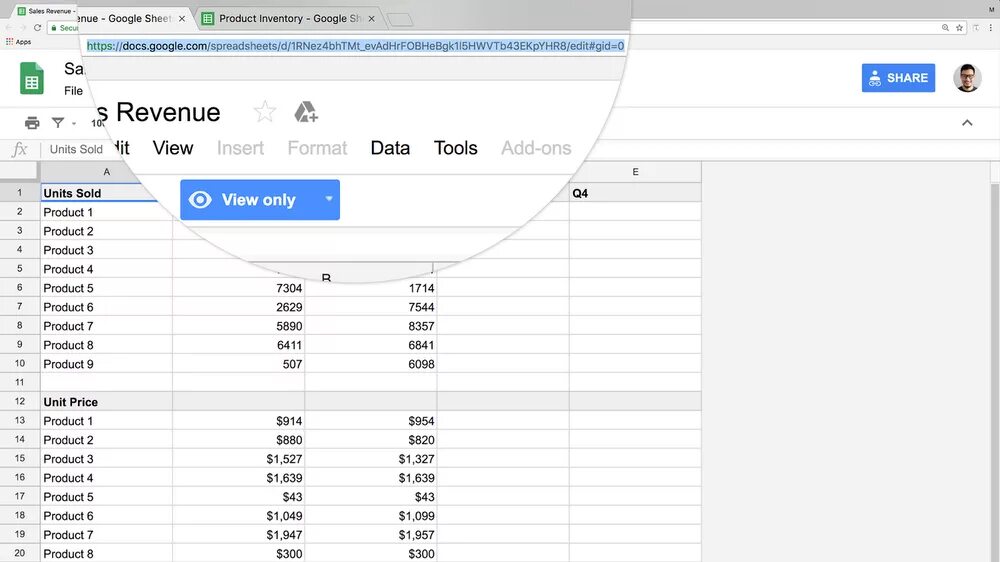Image resolution: width=1000 pixels, height=562 pixels.
Task: Click the bookmark star in address bar
Action: point(959,27)
